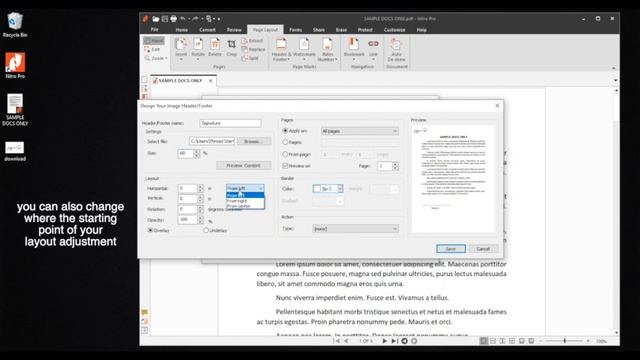Select the Hand tool in ribbon
The image size is (640, 360).
[154, 41]
